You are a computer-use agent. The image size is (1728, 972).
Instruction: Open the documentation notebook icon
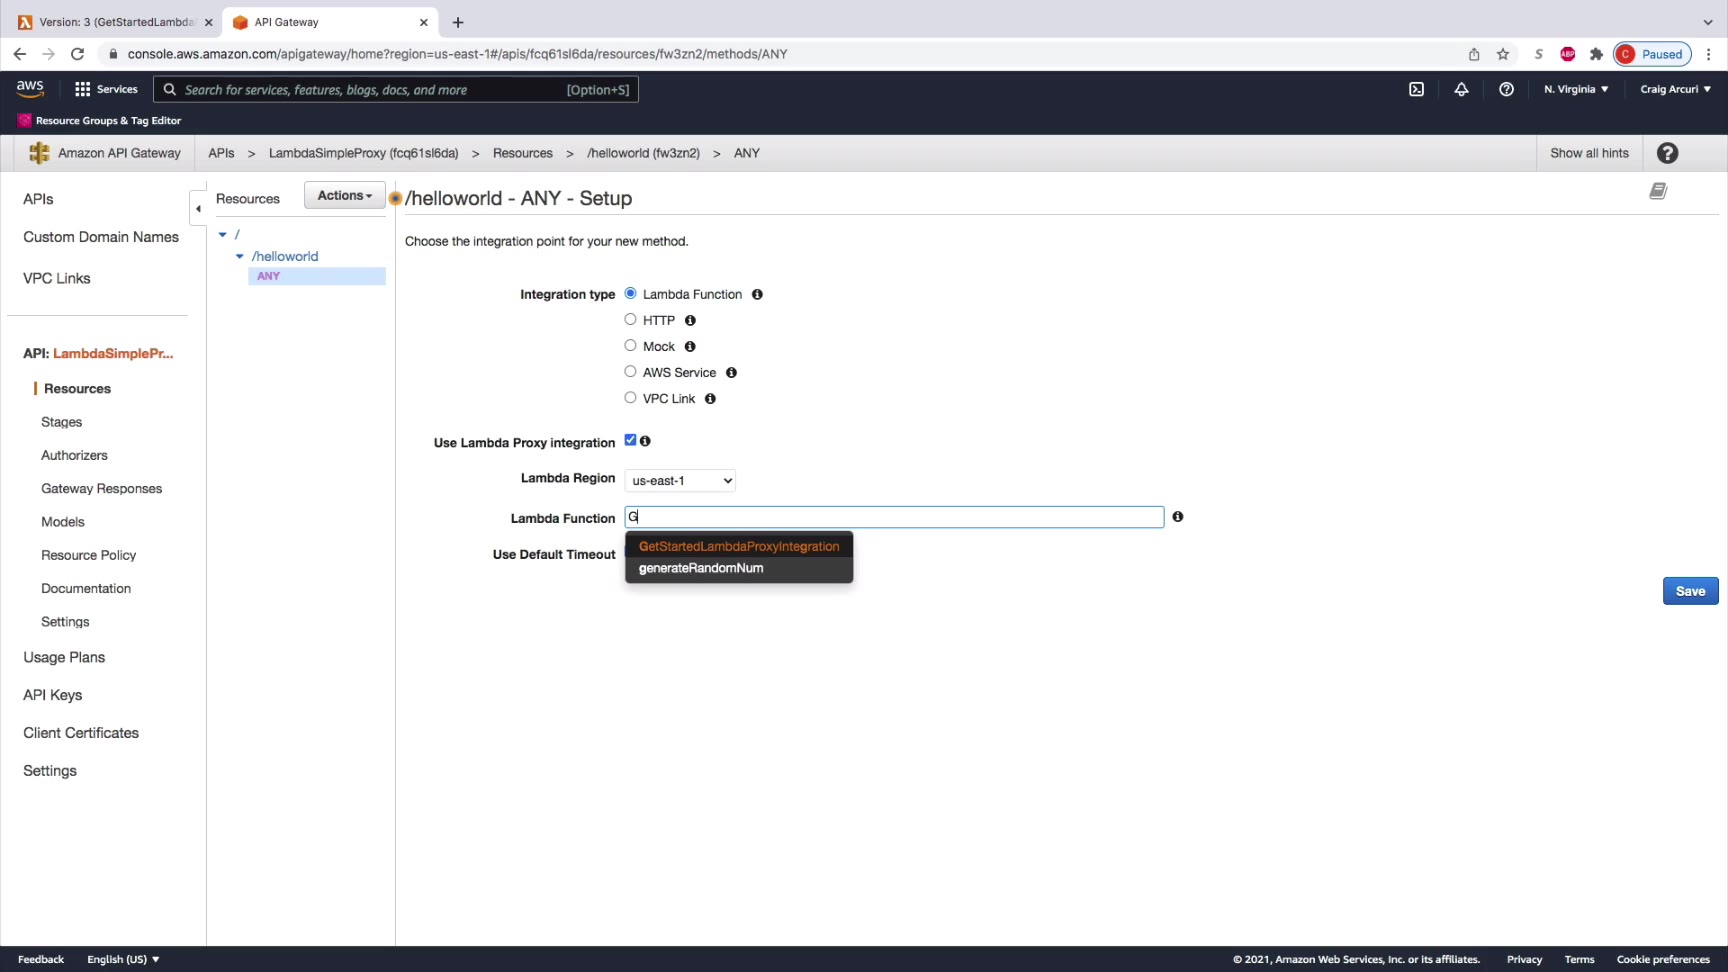click(1658, 191)
